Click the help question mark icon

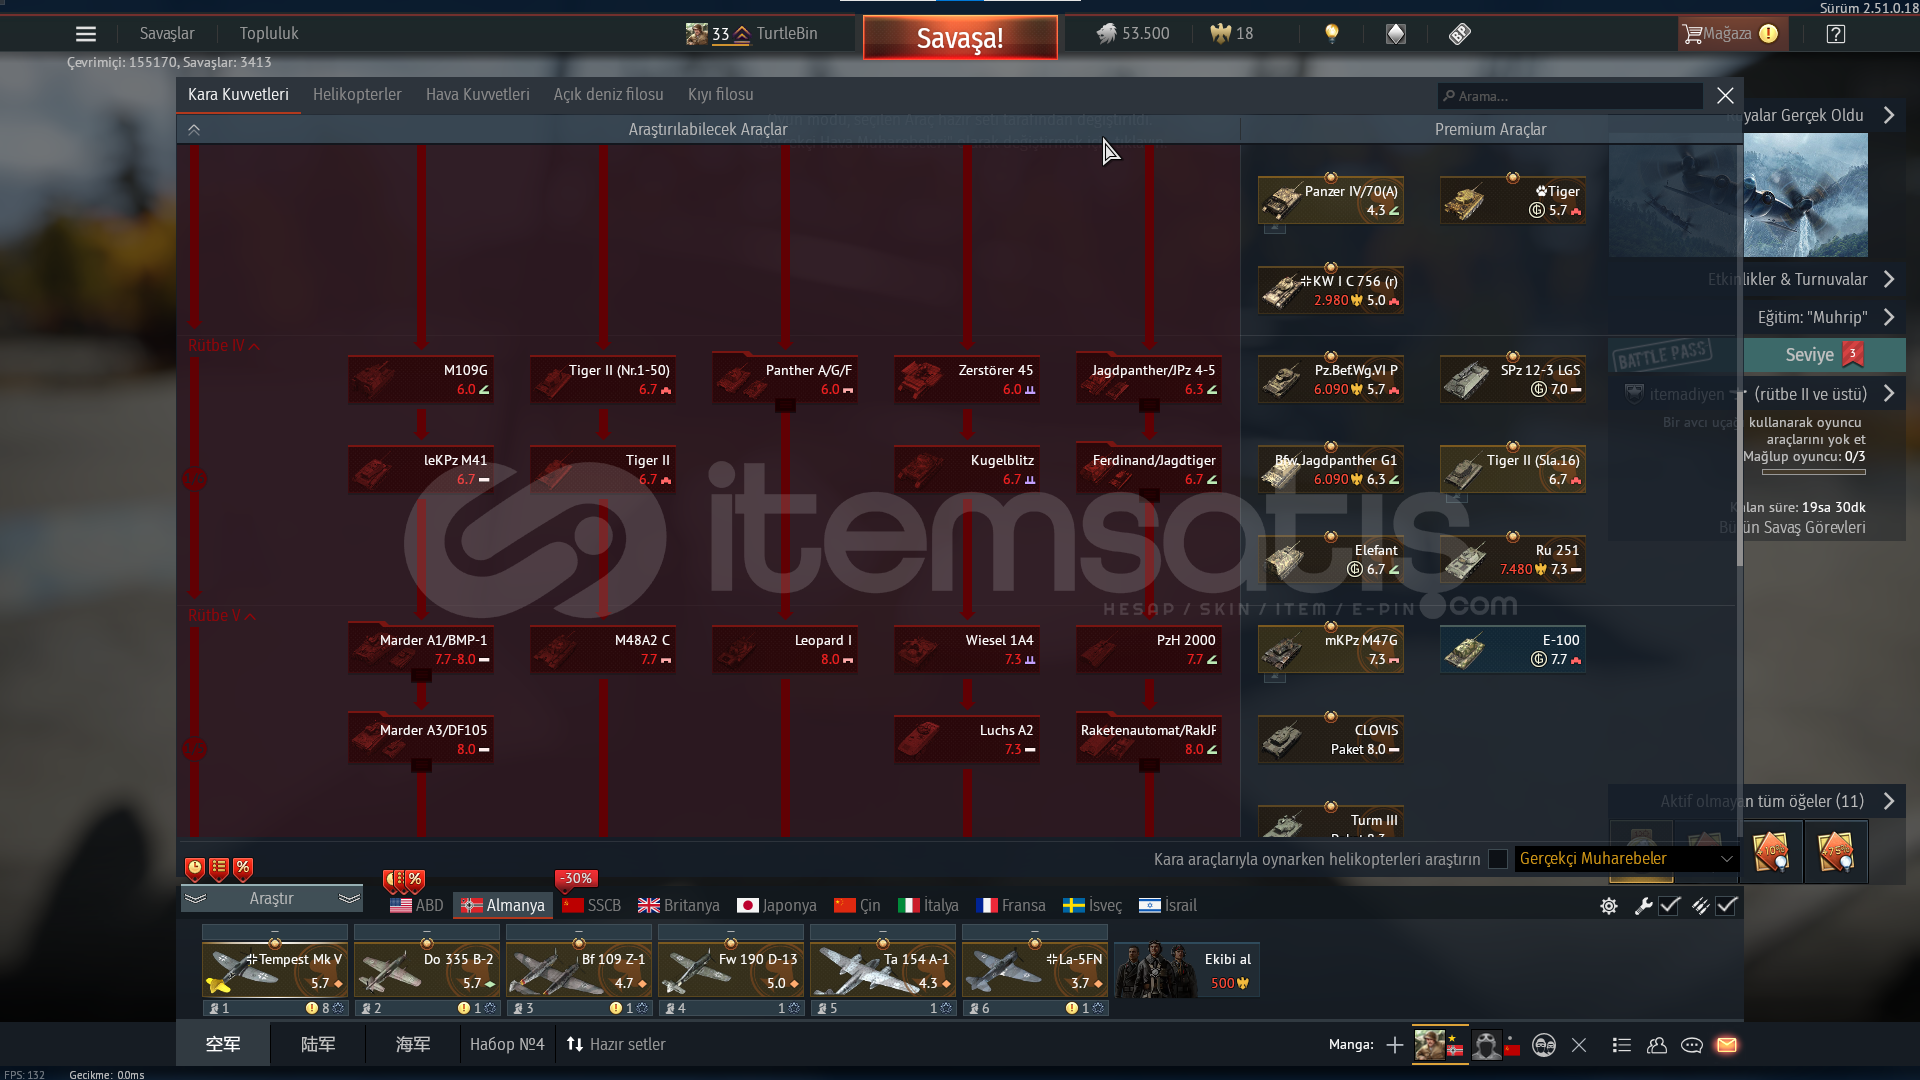[1835, 34]
